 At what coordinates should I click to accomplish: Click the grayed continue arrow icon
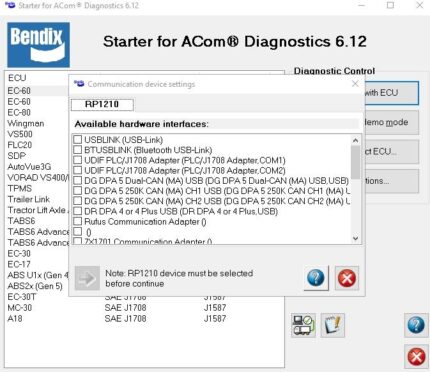click(87, 278)
